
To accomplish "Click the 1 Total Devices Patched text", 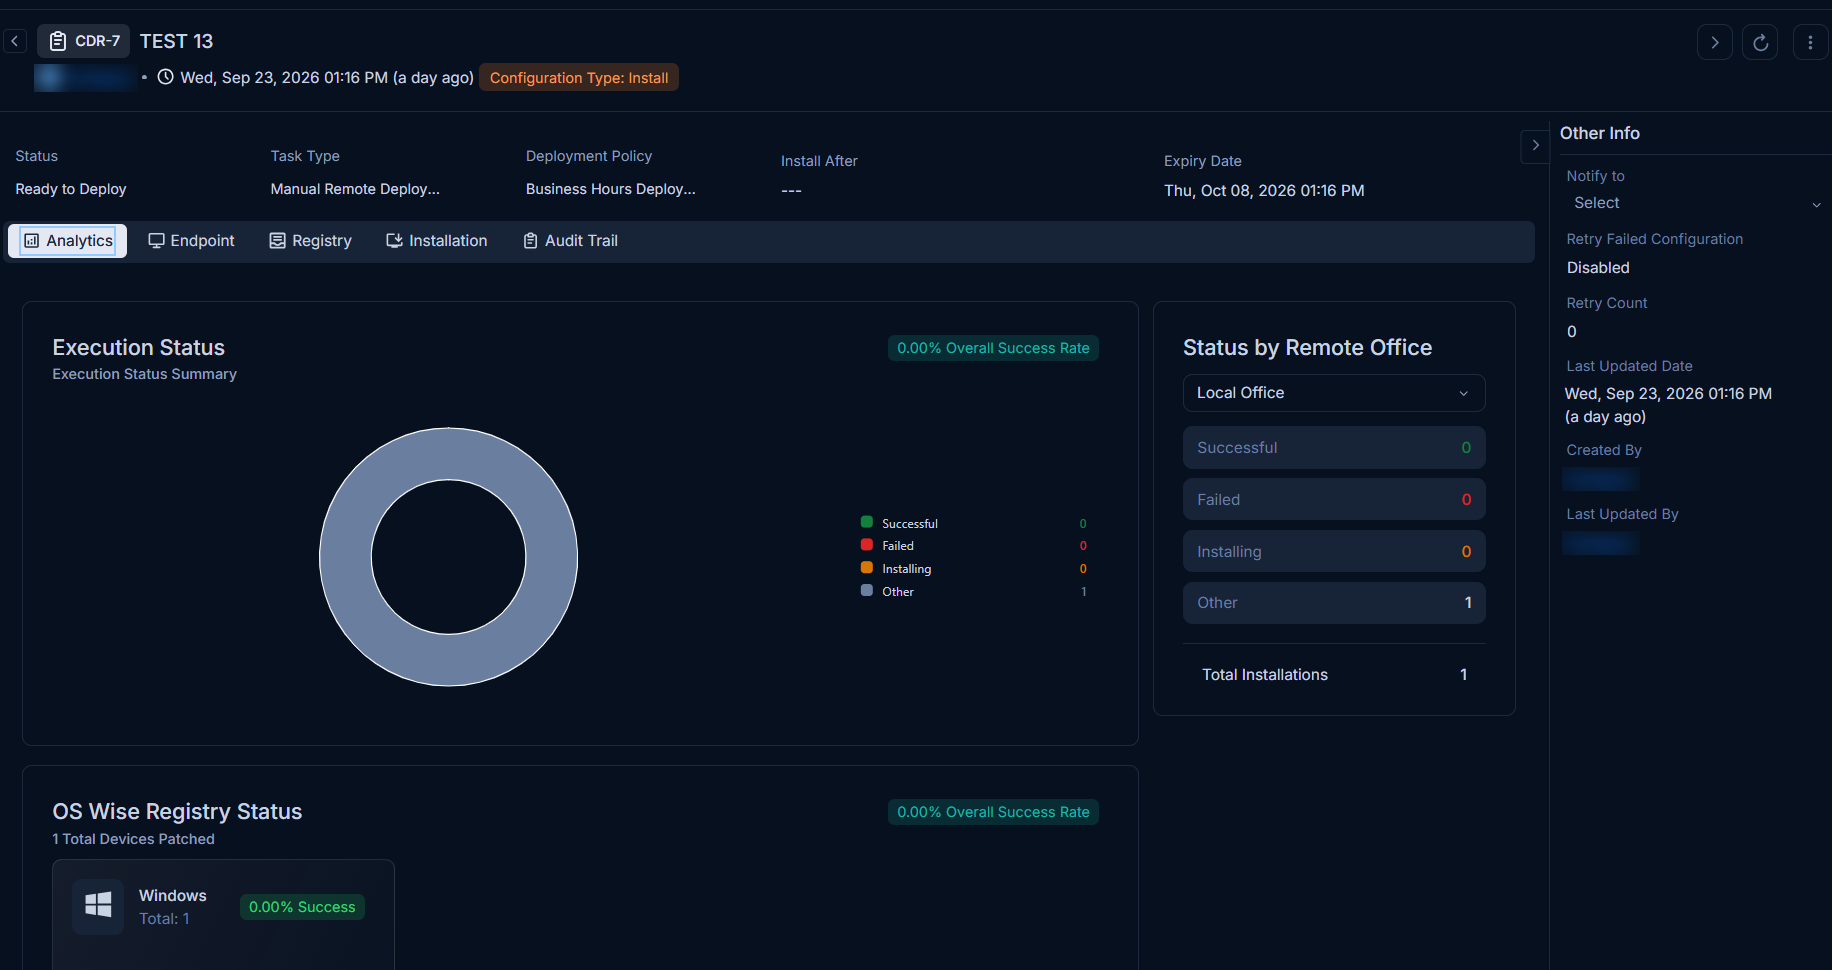I will tap(133, 839).
